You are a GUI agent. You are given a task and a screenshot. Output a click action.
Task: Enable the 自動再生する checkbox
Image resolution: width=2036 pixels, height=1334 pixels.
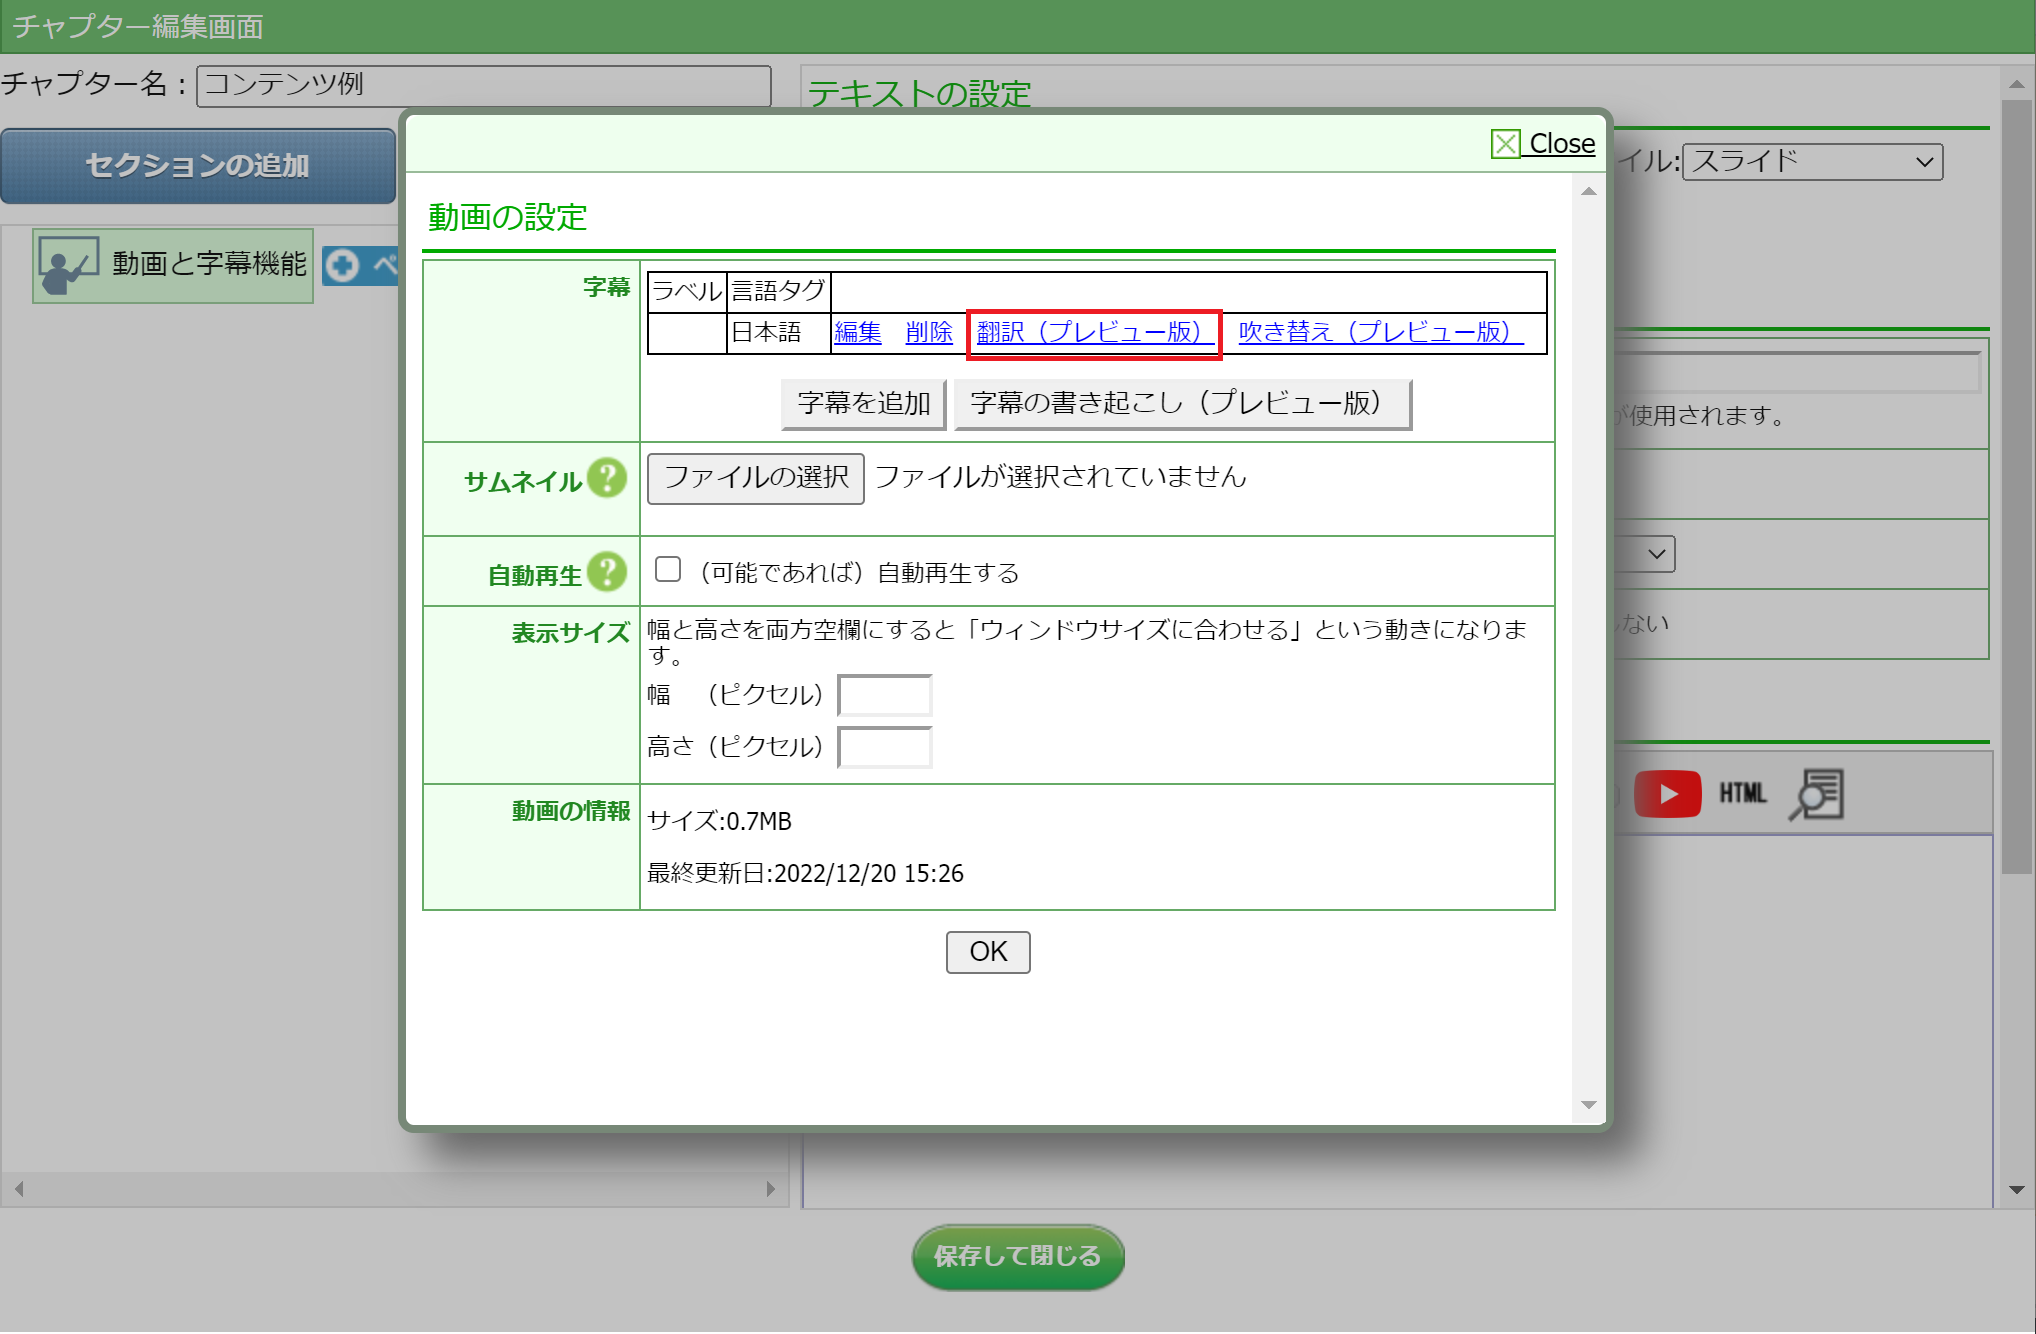(x=668, y=570)
